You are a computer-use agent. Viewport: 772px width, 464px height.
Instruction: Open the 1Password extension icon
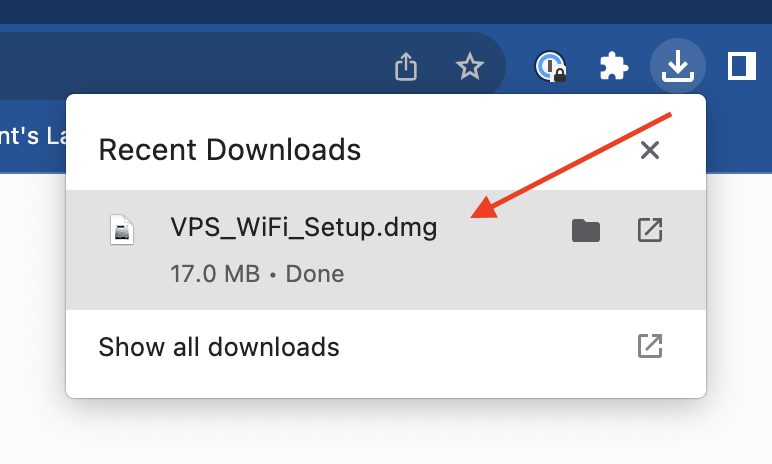coord(550,66)
